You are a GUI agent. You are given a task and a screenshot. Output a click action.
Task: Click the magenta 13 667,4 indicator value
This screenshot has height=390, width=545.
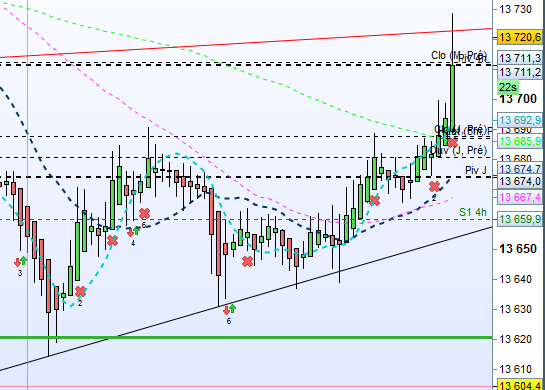coord(520,197)
